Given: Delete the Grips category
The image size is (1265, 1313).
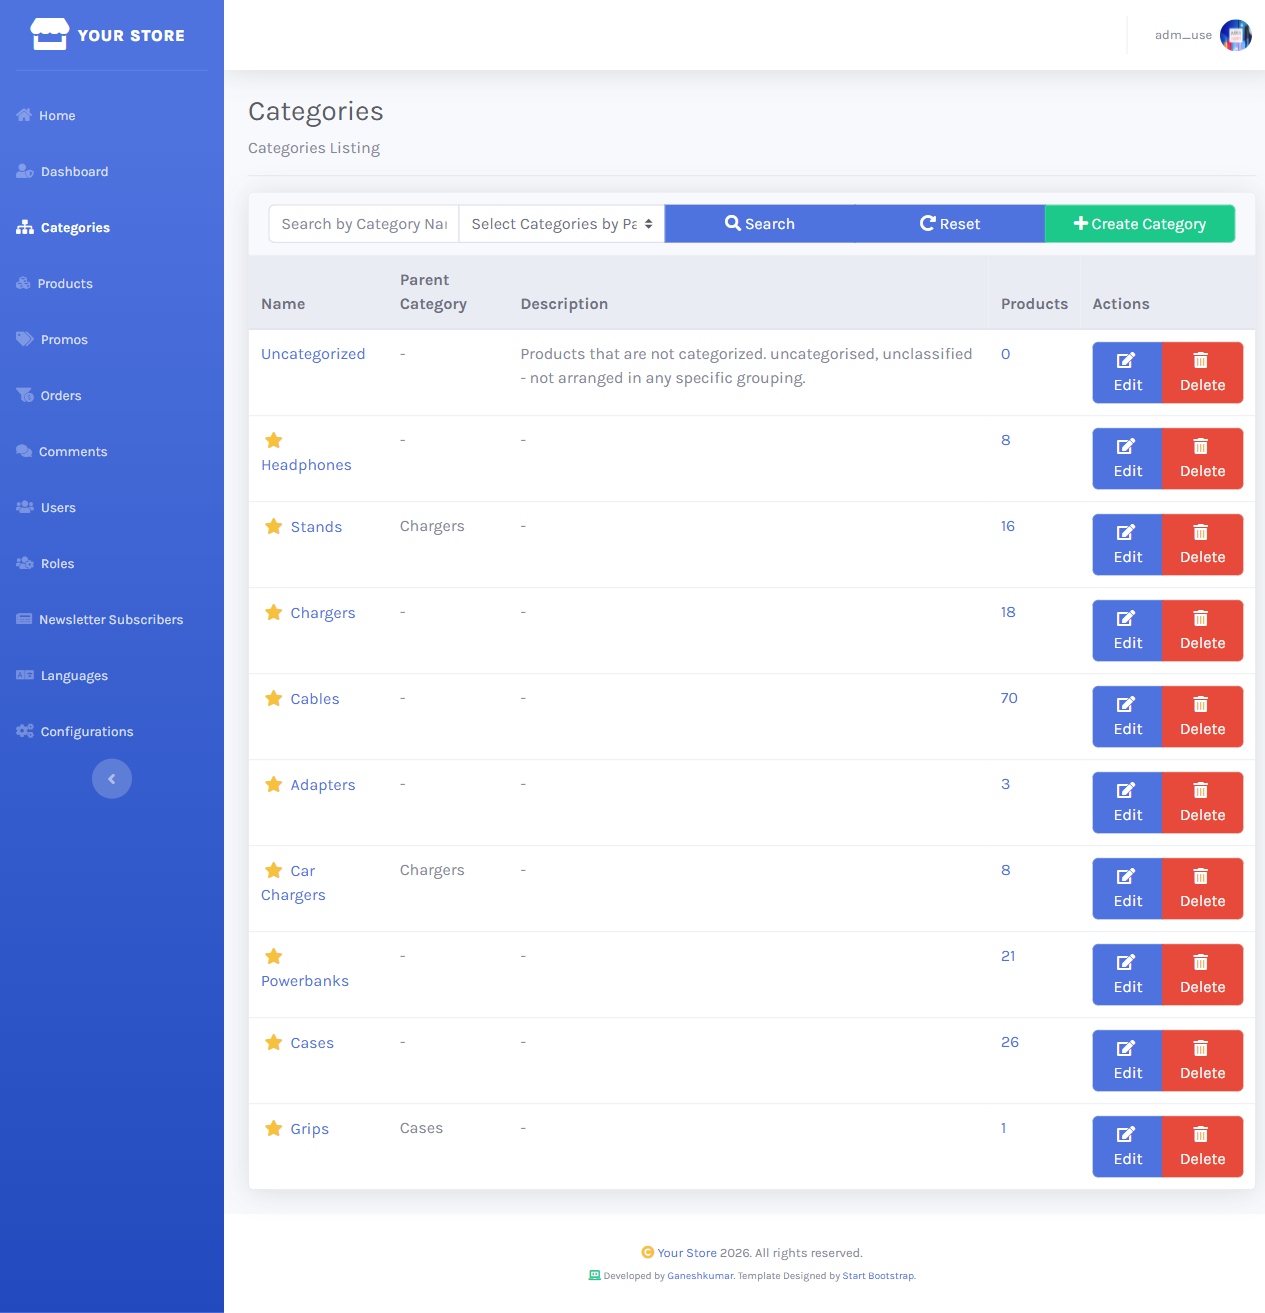Looking at the screenshot, I should click(x=1202, y=1147).
